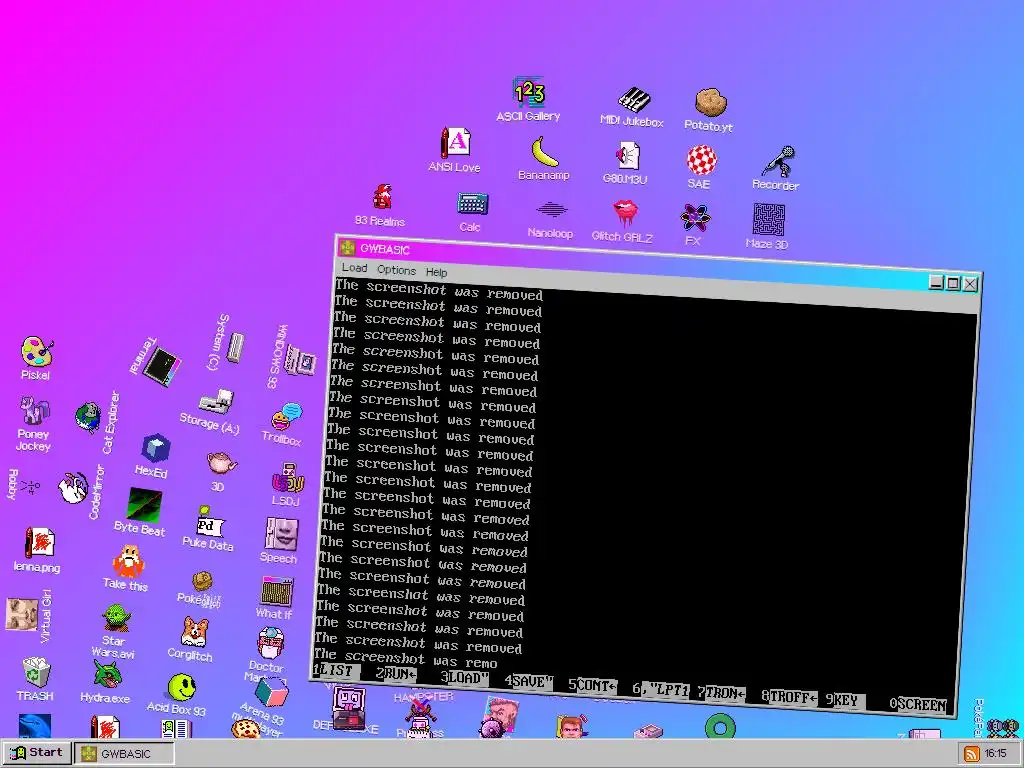
Task: Maximize the GWBASIC window
Action: point(953,283)
